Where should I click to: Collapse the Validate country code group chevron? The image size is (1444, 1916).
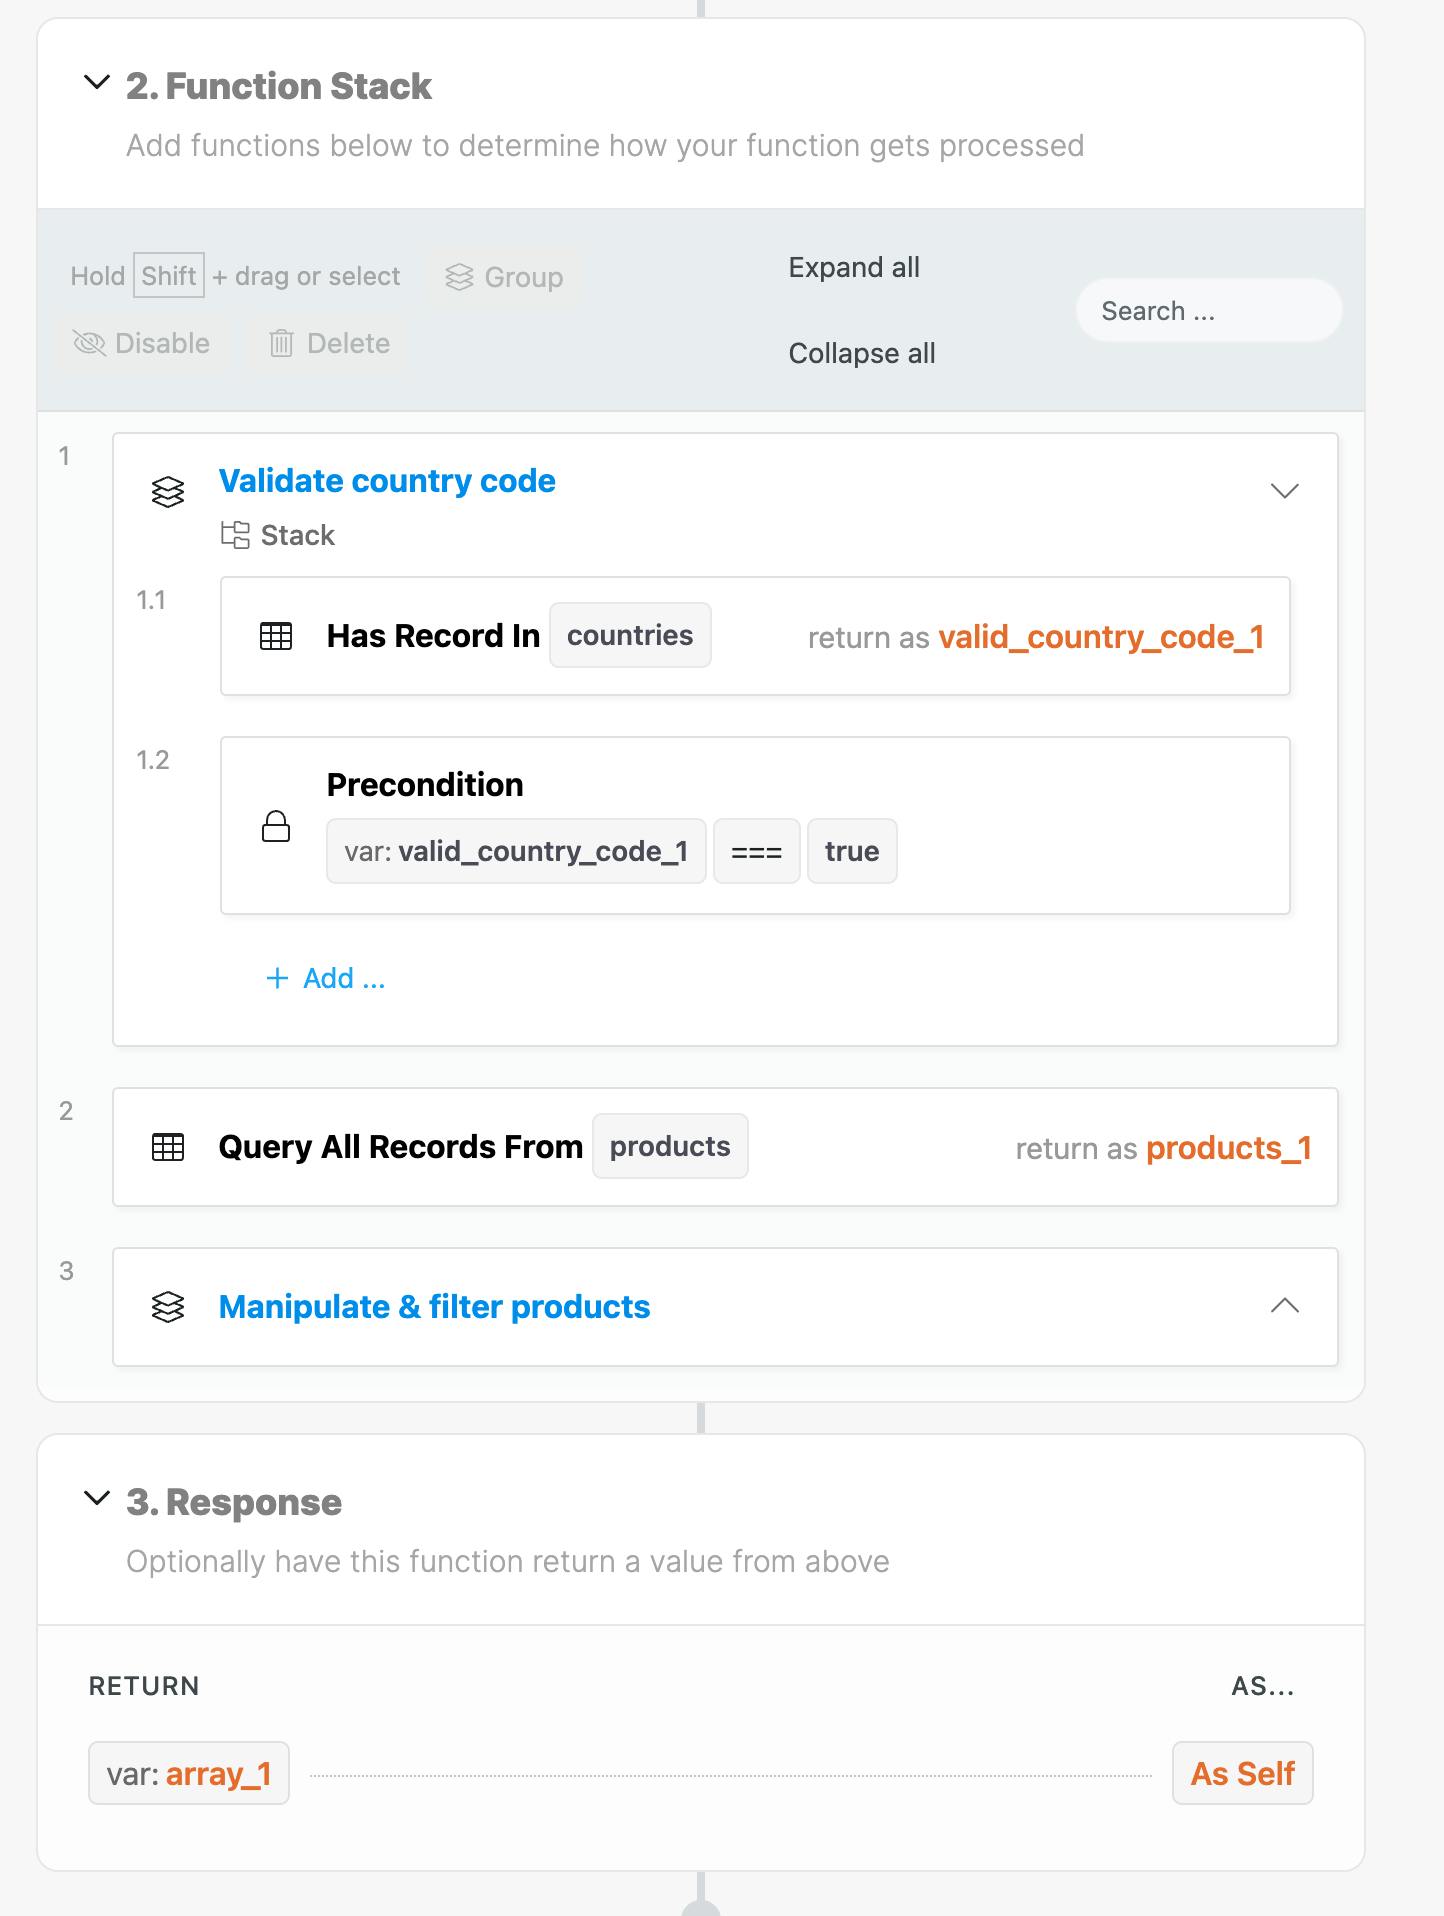click(x=1284, y=491)
